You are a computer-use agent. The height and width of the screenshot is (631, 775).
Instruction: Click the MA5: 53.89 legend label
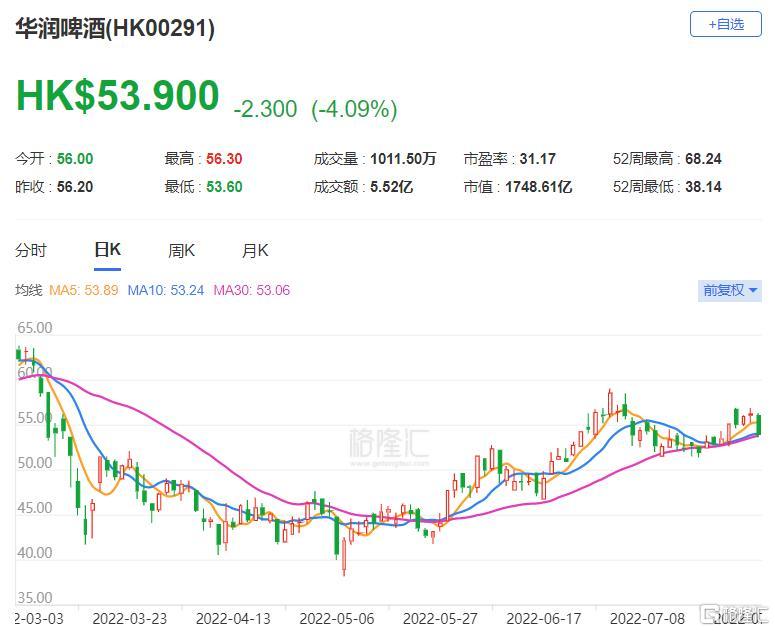point(84,290)
